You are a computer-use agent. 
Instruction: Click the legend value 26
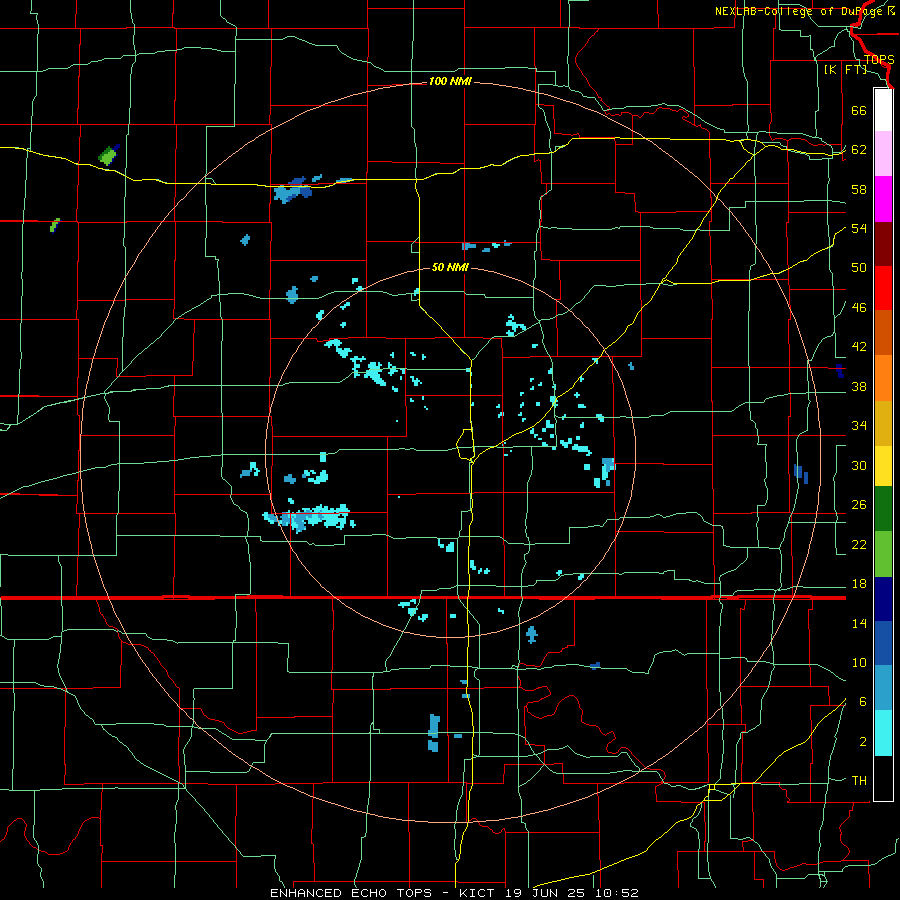[x=859, y=505]
